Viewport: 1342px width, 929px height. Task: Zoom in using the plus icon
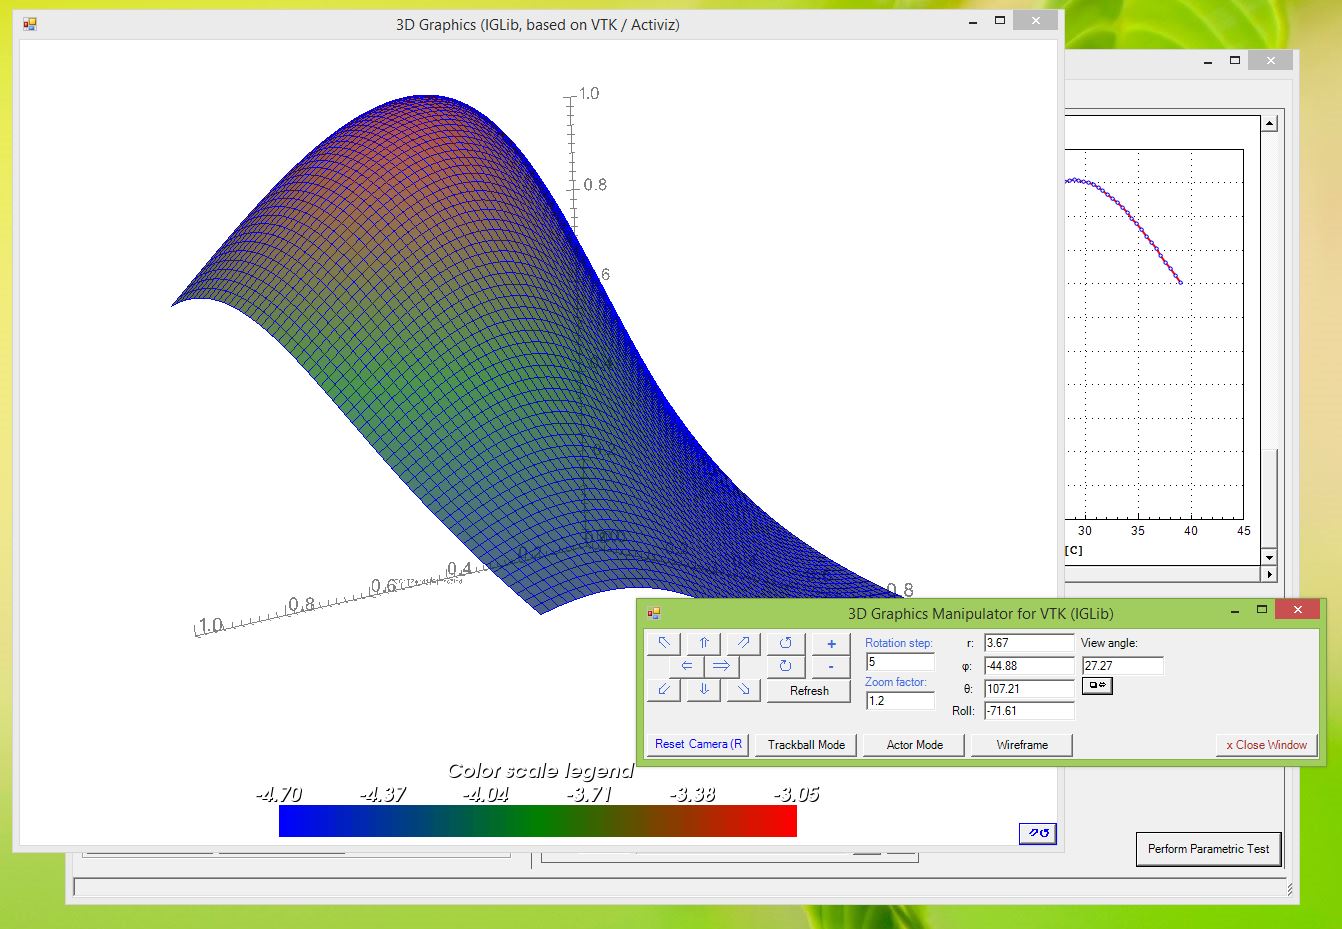point(831,643)
